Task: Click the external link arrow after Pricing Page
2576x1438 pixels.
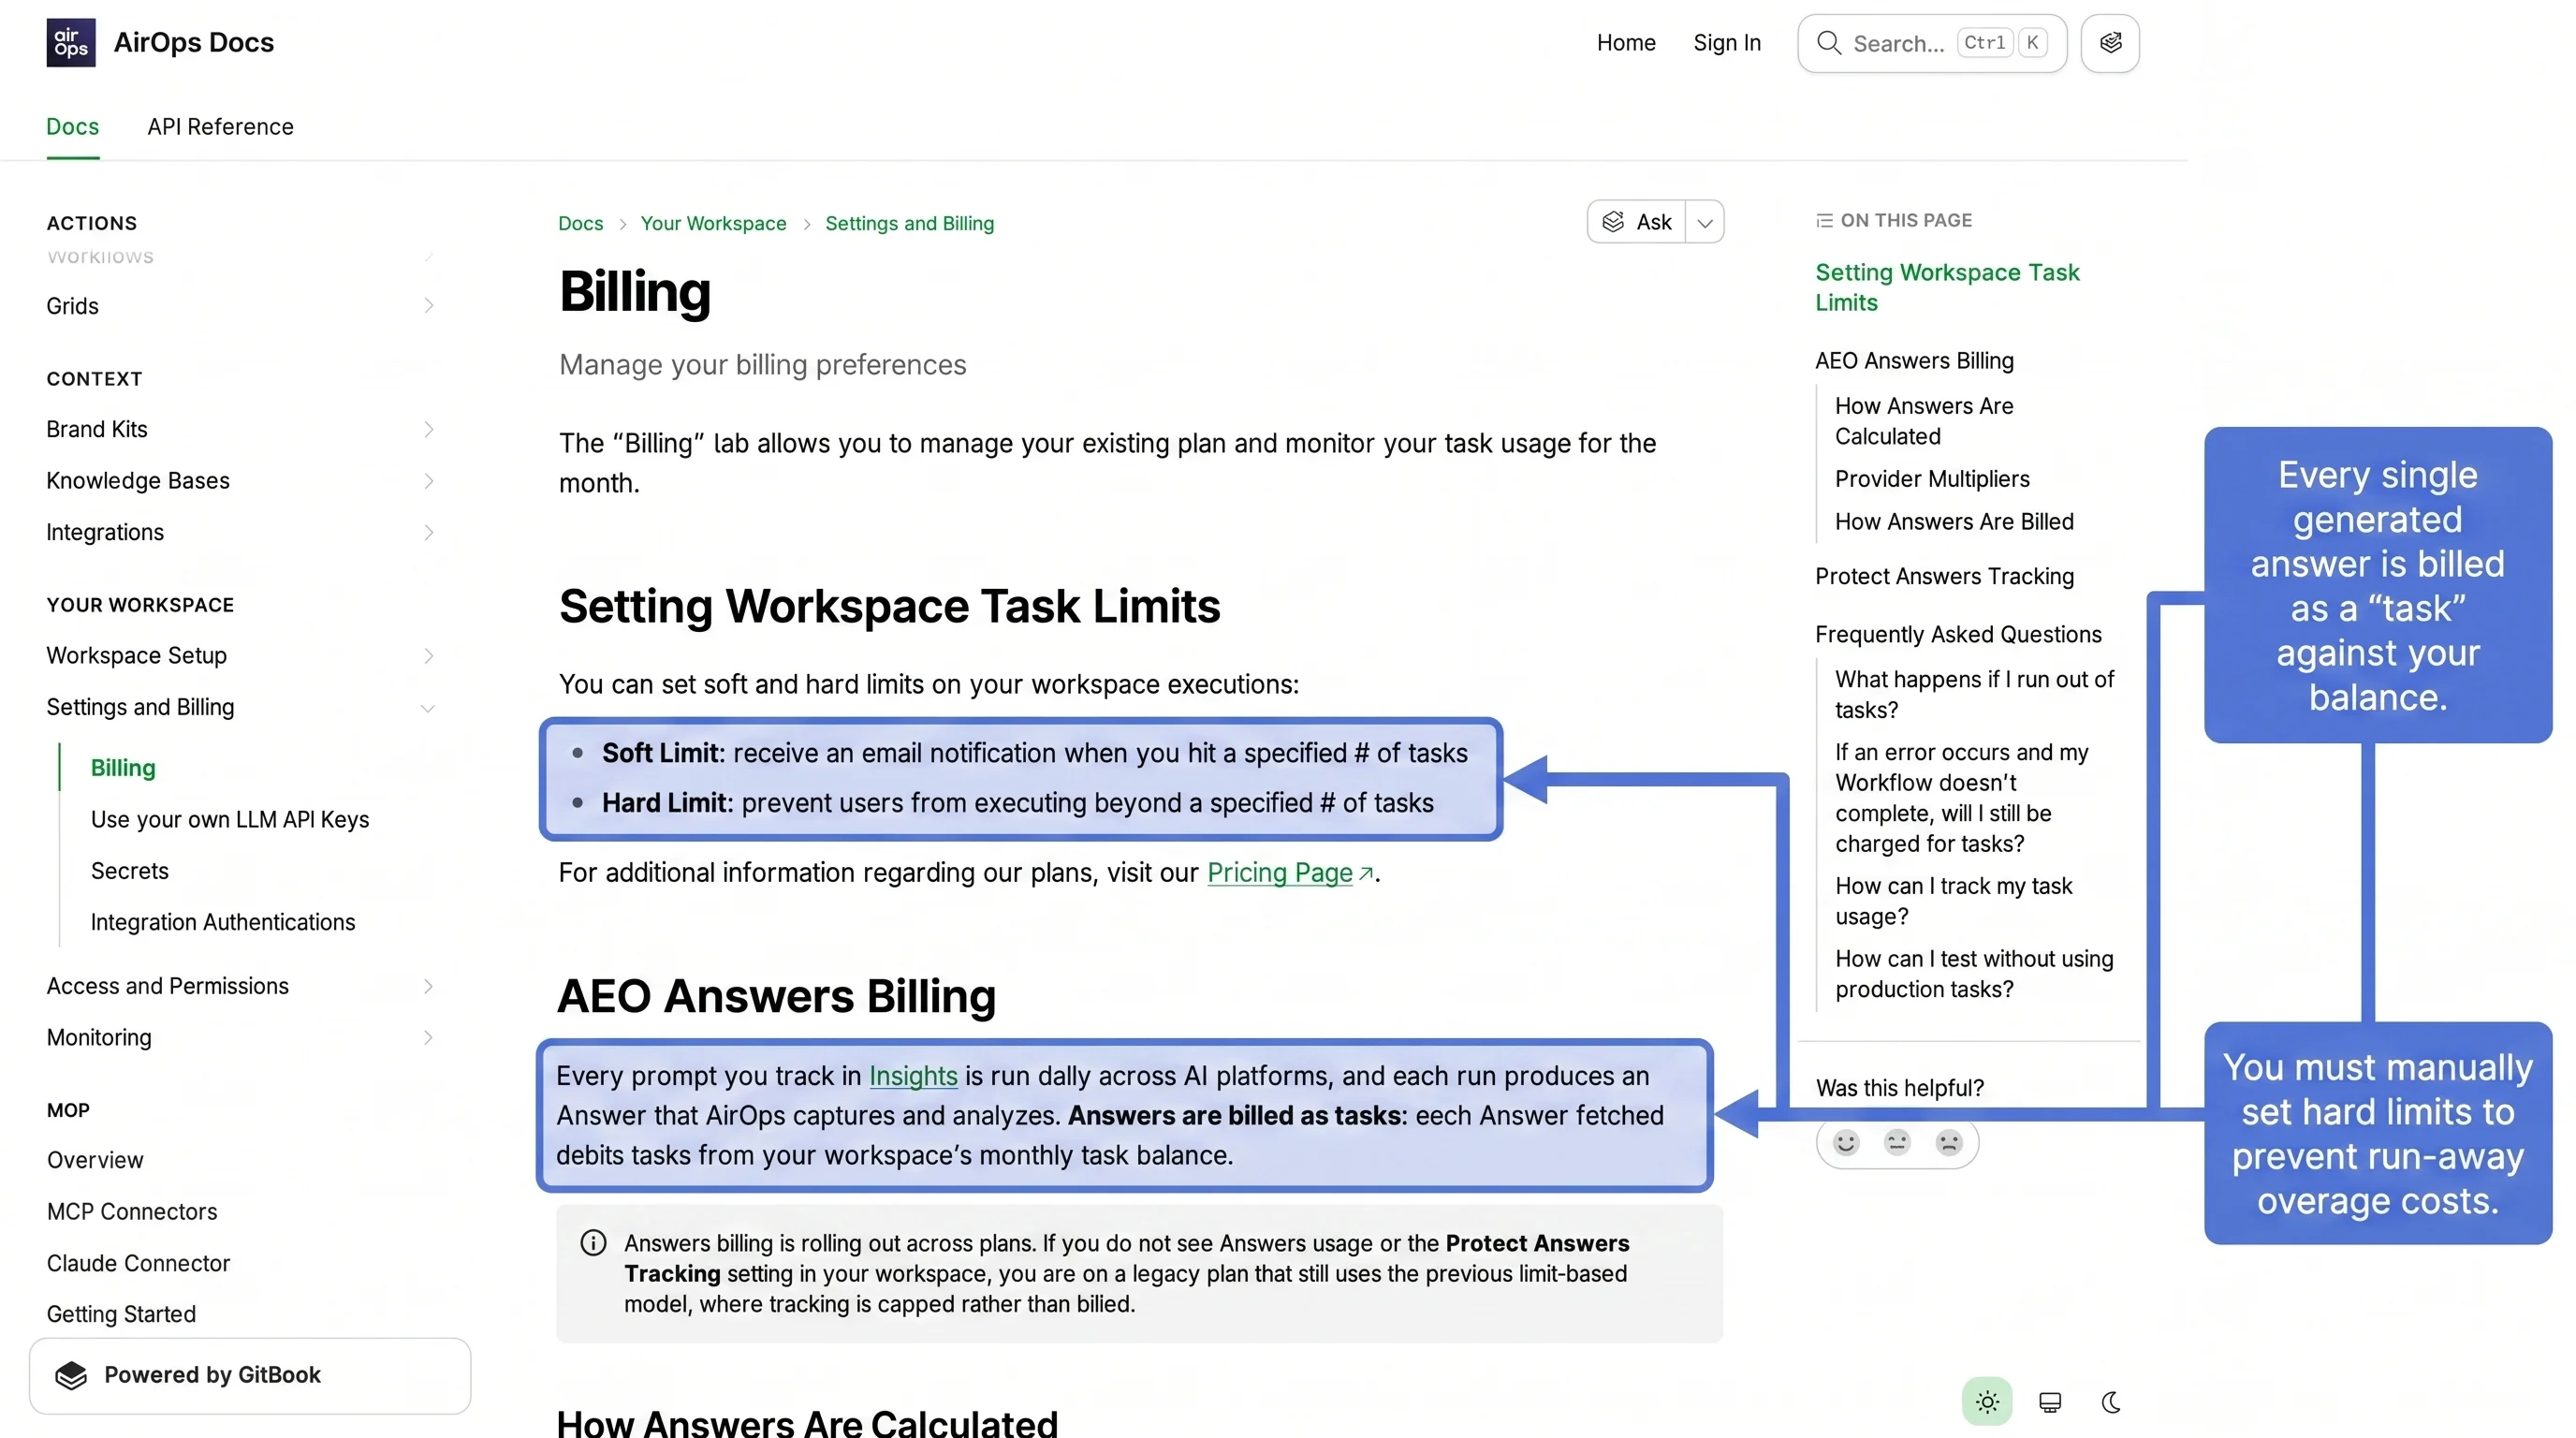Action: click(1365, 874)
